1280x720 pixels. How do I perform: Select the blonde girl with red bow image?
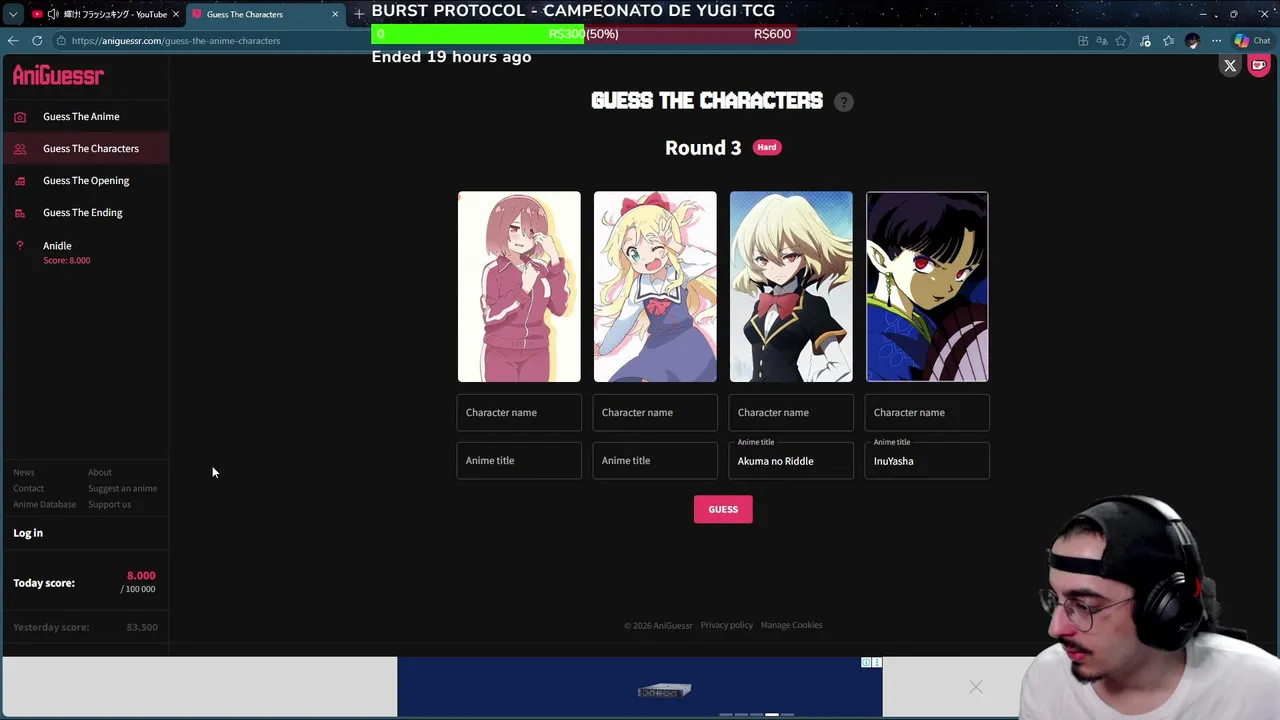(655, 287)
